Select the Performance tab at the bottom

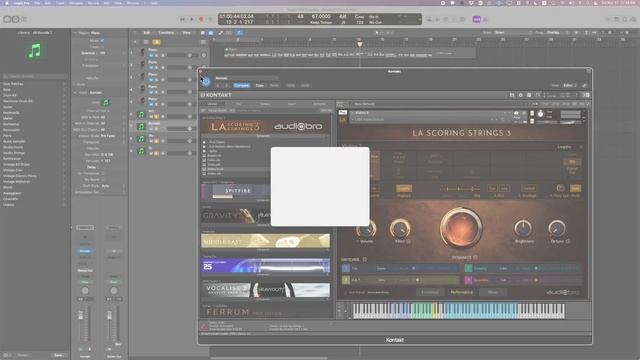(461, 292)
